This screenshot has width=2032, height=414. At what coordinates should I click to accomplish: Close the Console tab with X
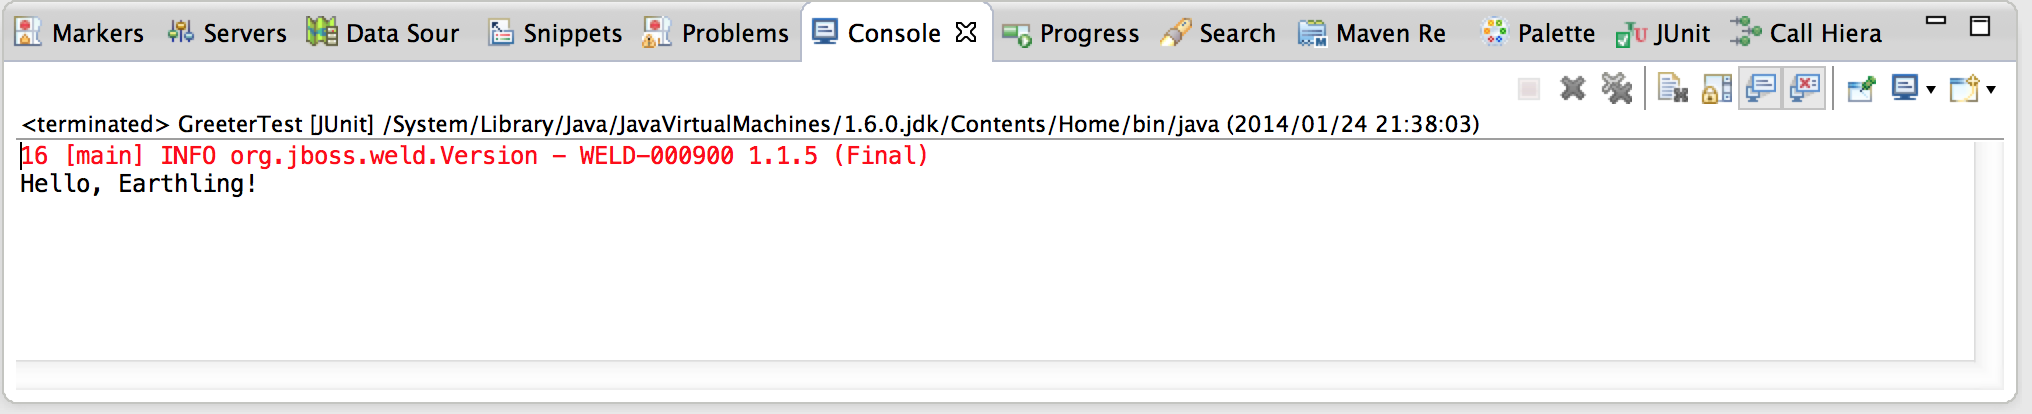click(x=966, y=32)
